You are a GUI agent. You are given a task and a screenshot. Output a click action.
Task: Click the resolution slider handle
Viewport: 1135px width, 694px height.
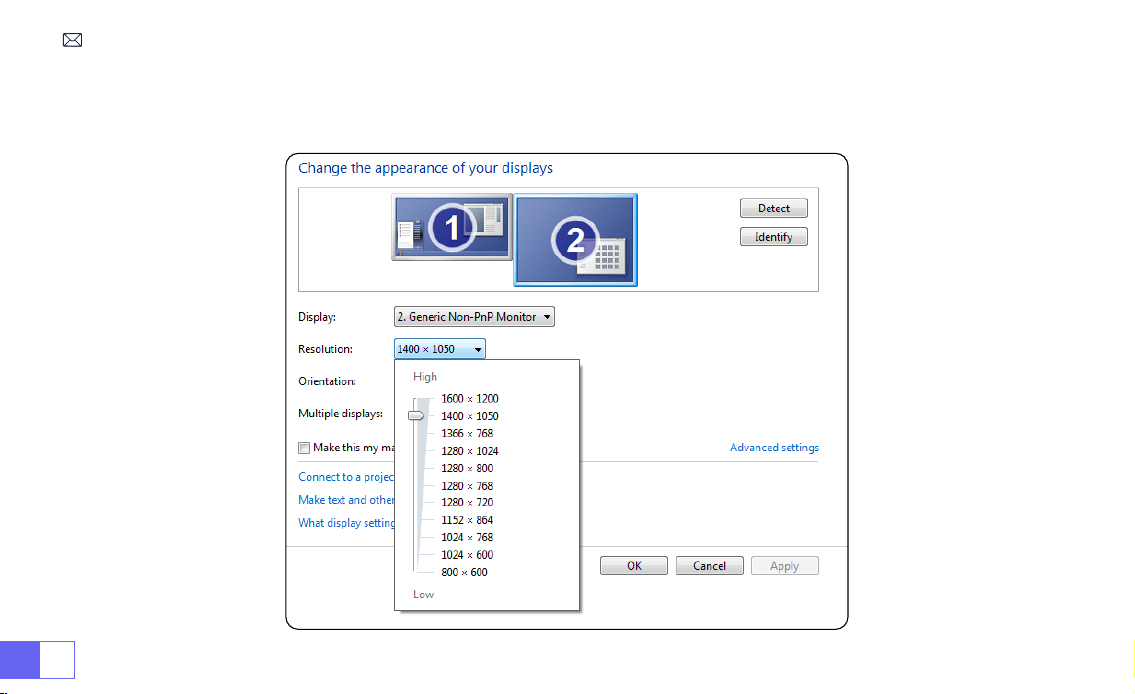(x=415, y=415)
